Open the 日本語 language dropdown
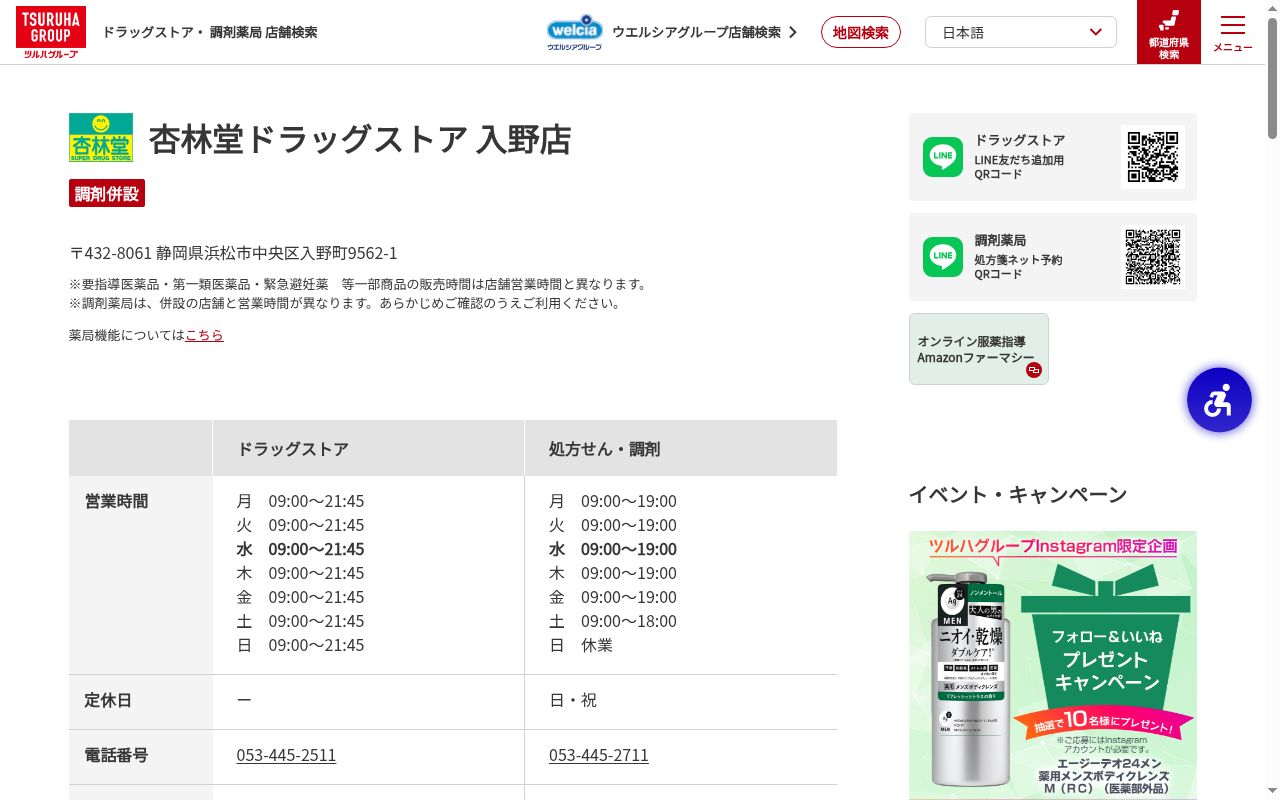Image resolution: width=1280 pixels, height=800 pixels. [x=1021, y=32]
